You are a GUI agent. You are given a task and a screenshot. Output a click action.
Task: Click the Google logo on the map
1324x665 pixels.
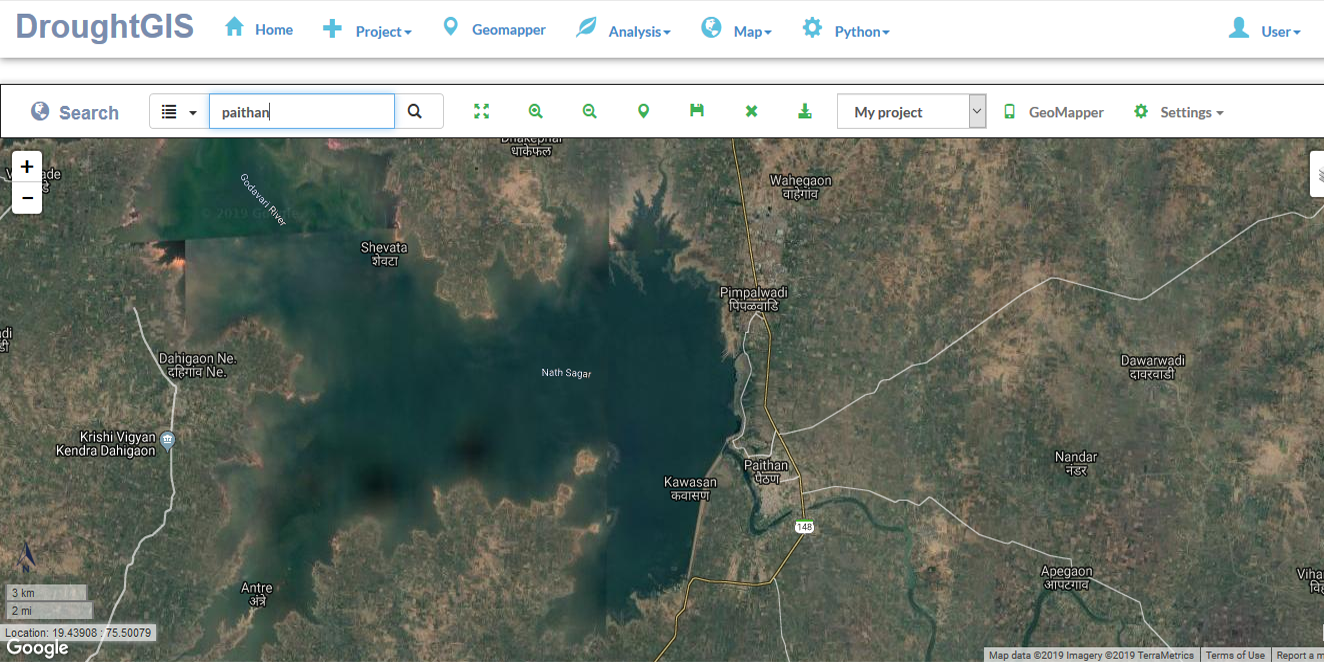coord(38,649)
